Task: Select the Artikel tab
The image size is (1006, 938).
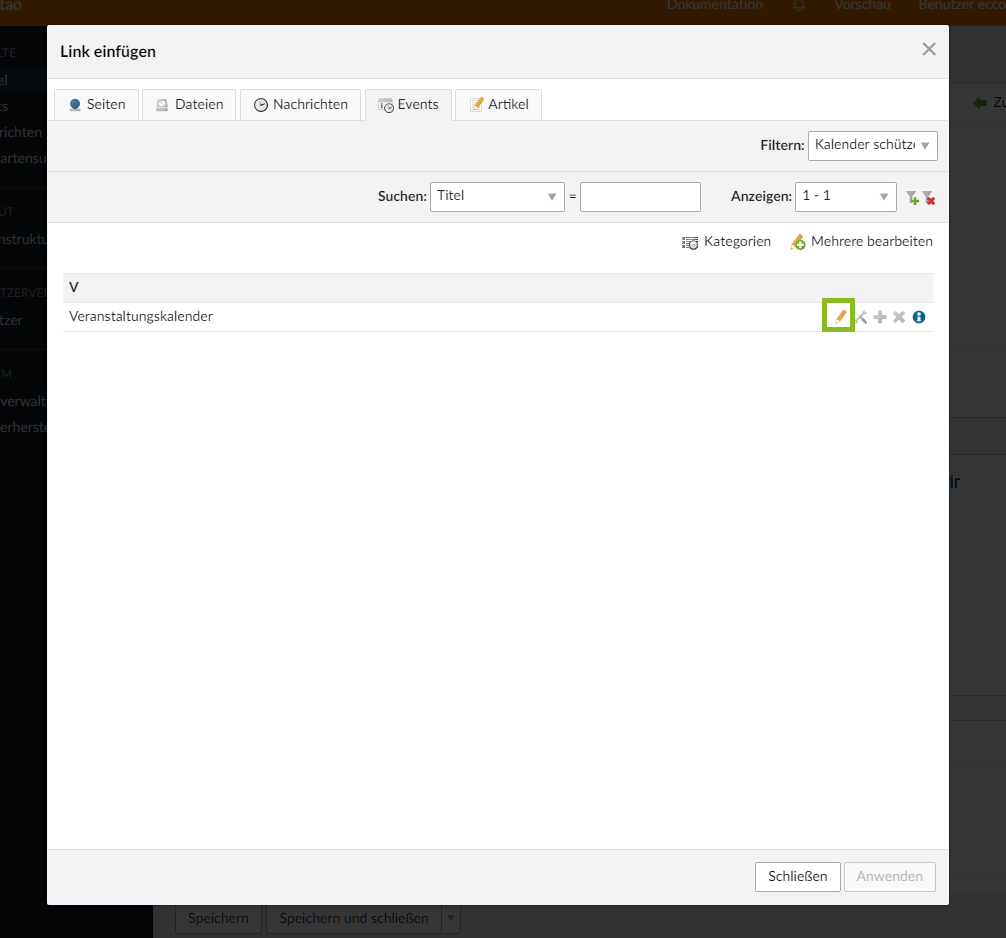Action: [x=498, y=105]
